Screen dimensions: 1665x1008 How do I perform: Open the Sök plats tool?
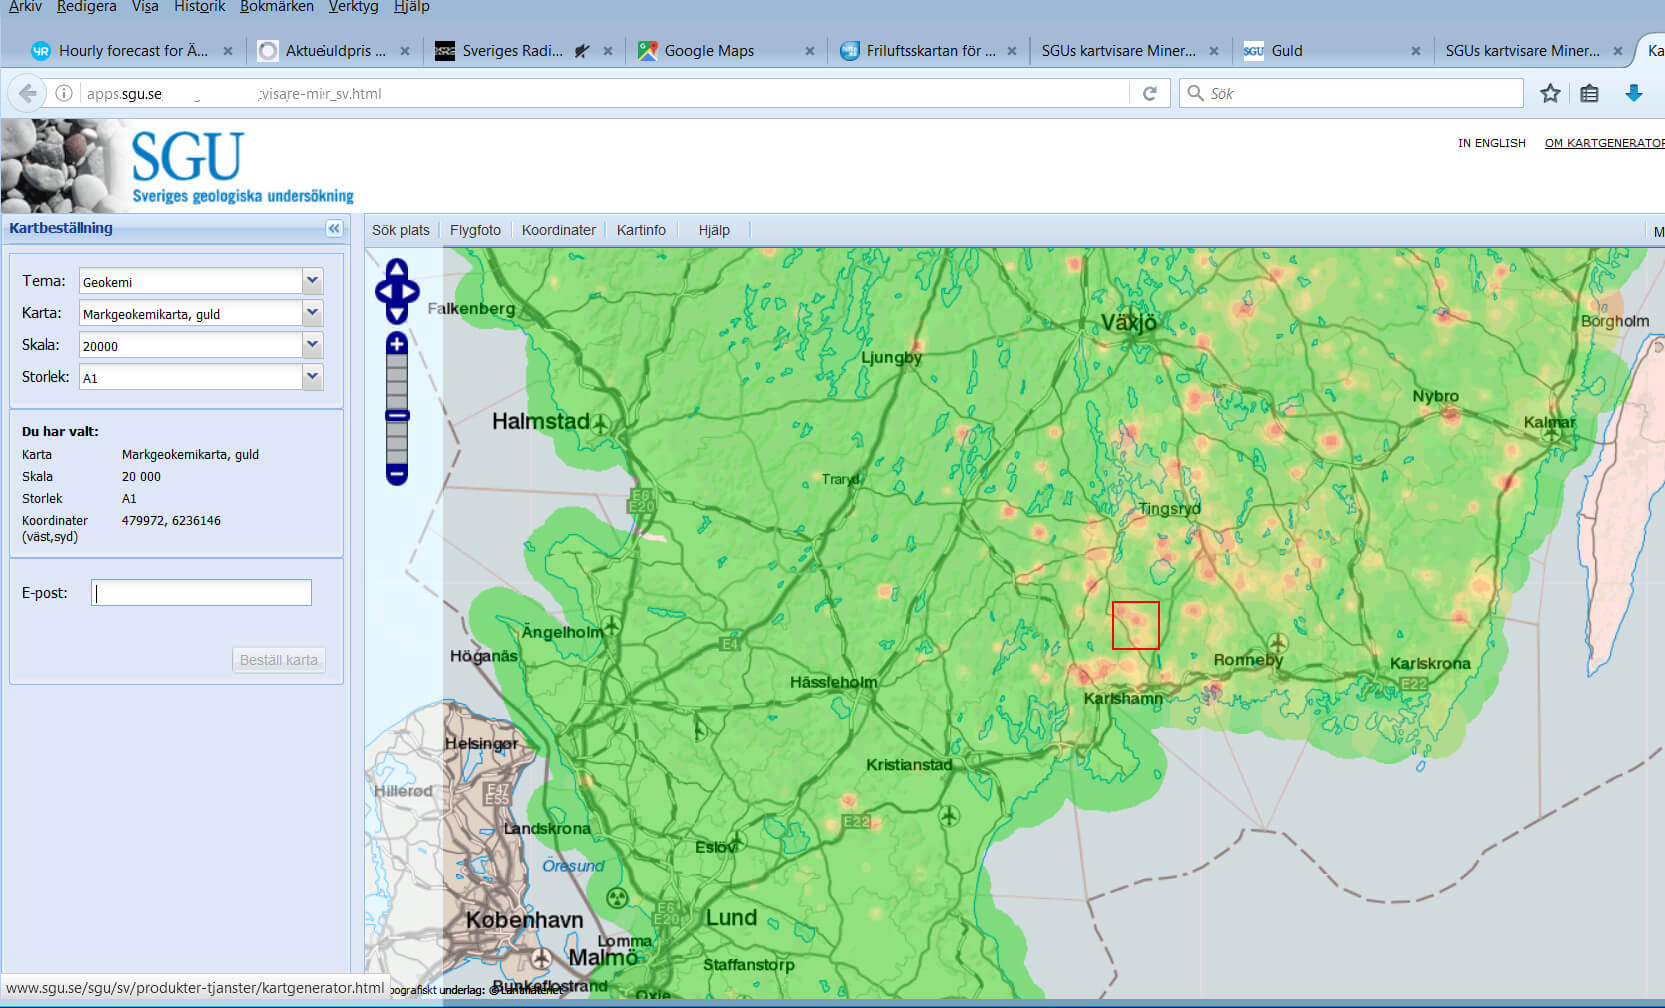tap(401, 230)
